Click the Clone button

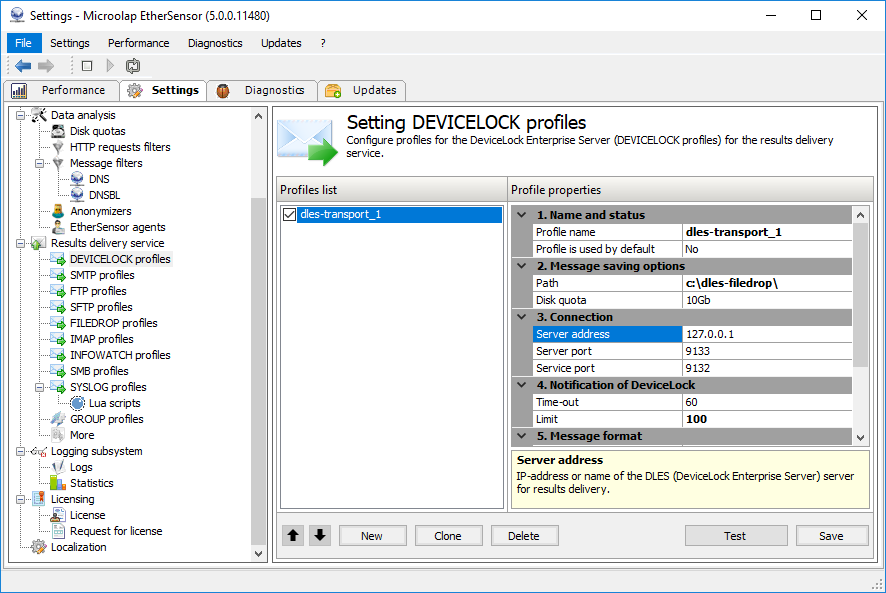[448, 535]
